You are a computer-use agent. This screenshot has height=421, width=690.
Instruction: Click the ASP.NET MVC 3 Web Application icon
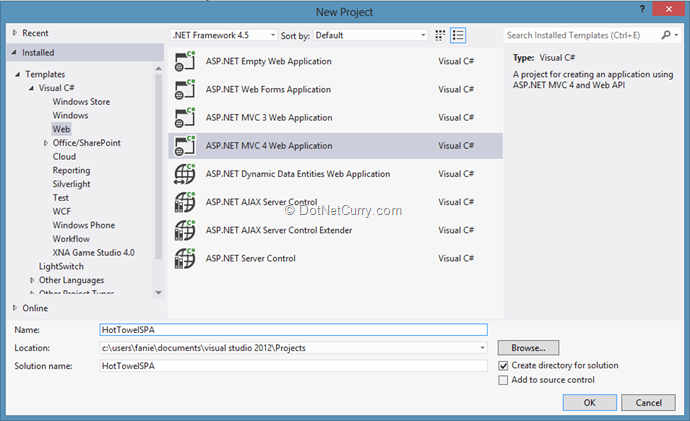pyautogui.click(x=185, y=117)
